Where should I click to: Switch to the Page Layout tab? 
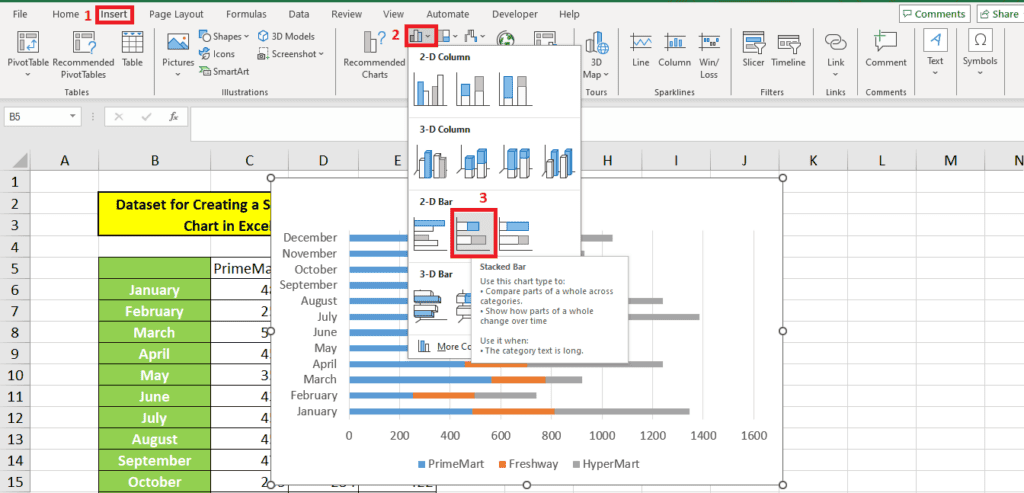tap(176, 14)
